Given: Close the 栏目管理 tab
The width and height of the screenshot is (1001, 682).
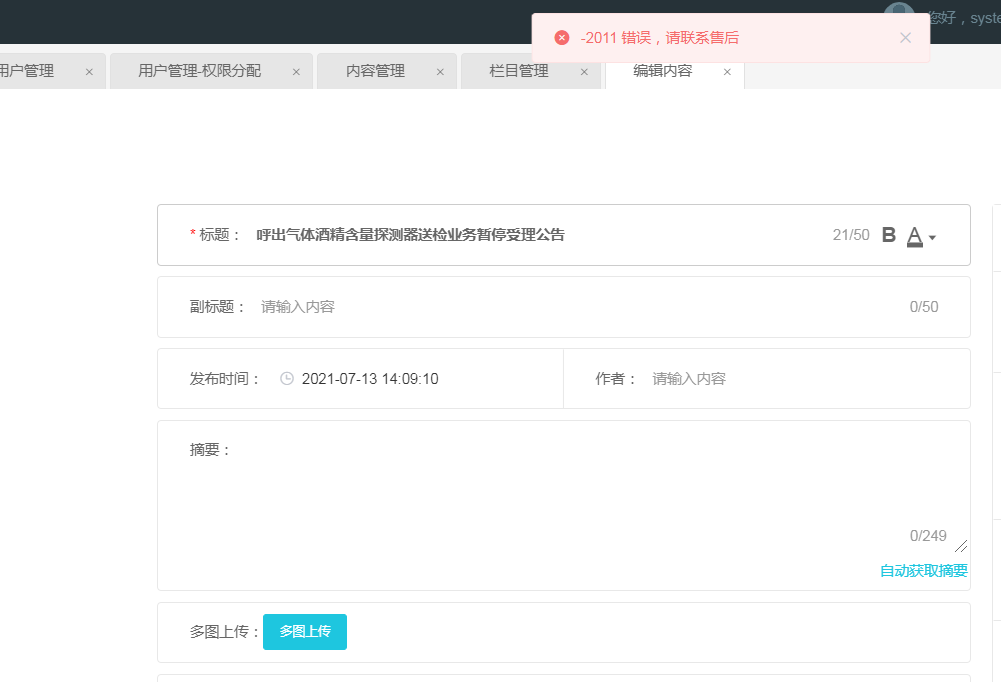Looking at the screenshot, I should [x=584, y=72].
